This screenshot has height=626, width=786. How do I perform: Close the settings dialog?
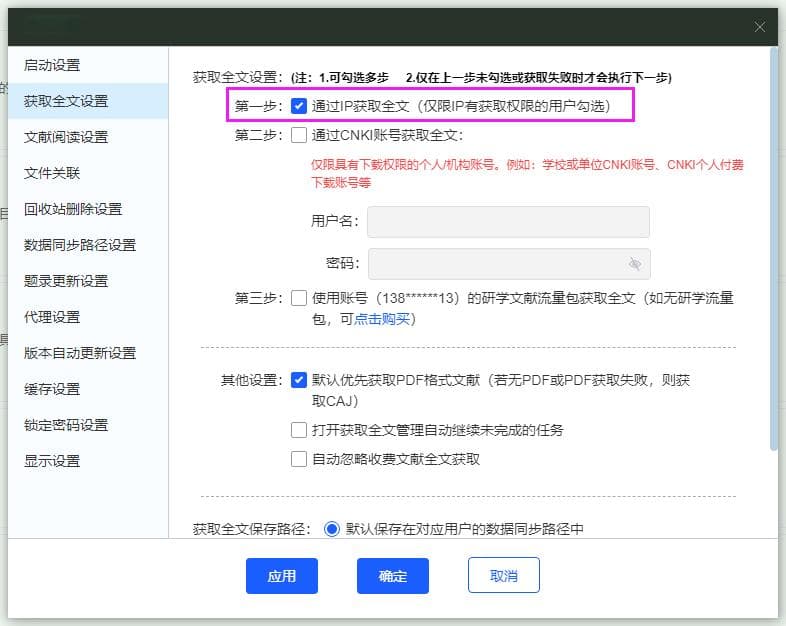[x=759, y=27]
